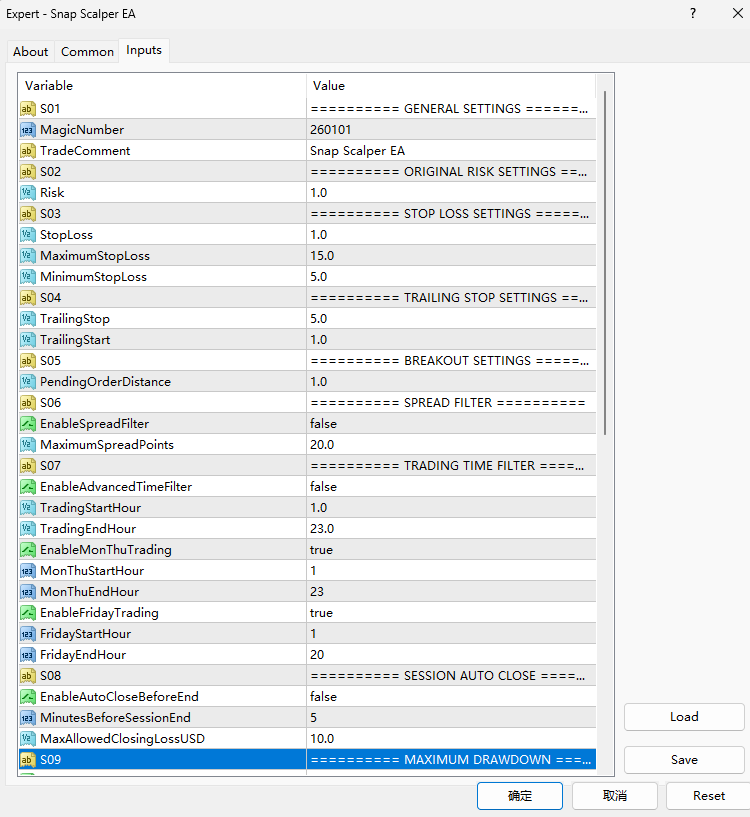Click the boolean icon beside EnableSpreadFilter
Viewport: 750px width, 817px height.
[x=28, y=424]
